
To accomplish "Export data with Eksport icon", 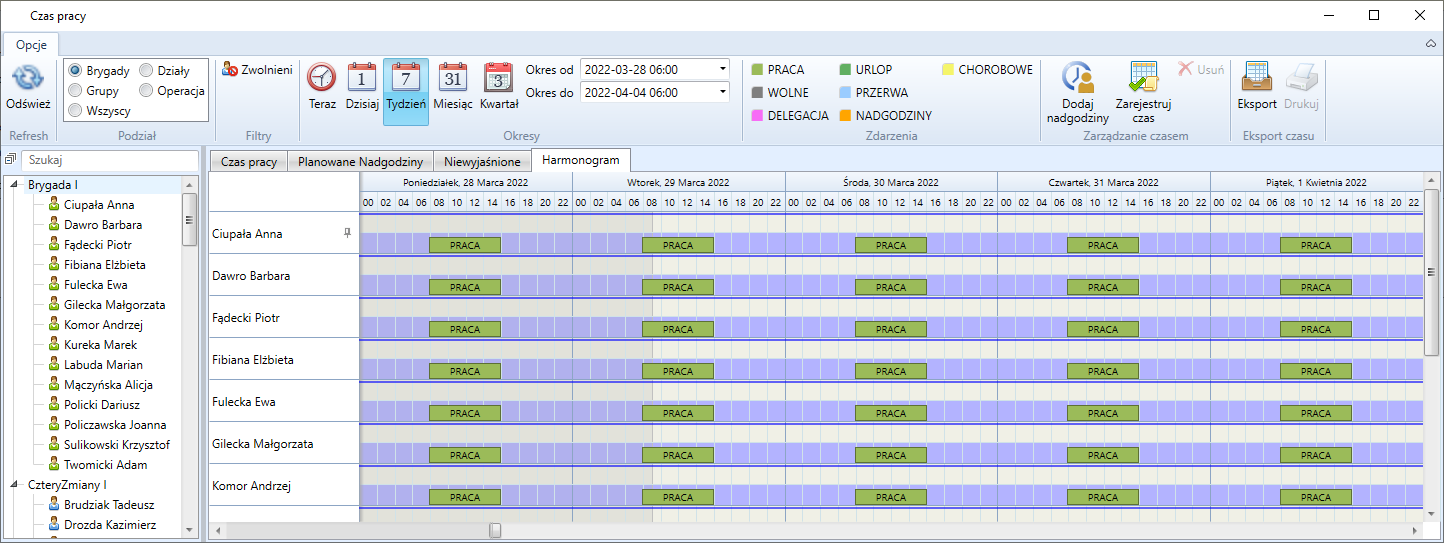I will pyautogui.click(x=1256, y=78).
